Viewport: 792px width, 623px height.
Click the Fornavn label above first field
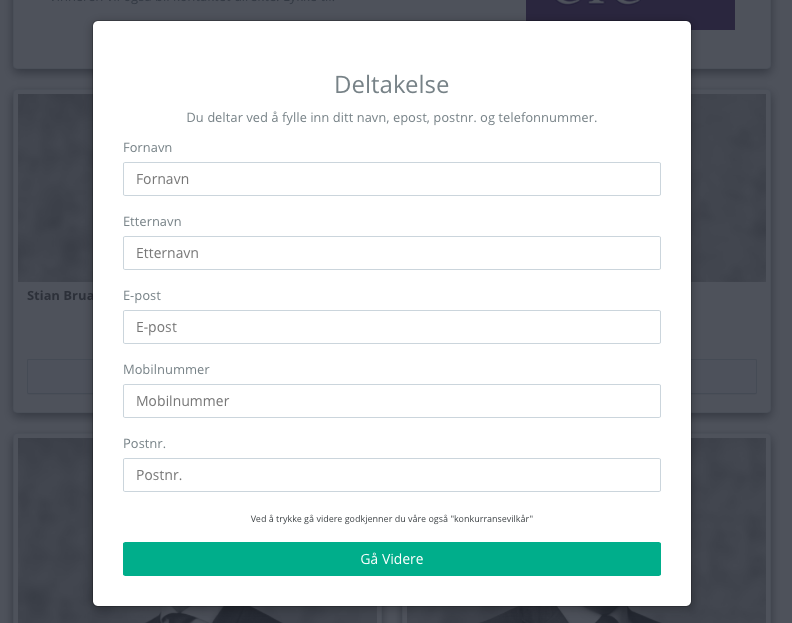[147, 148]
